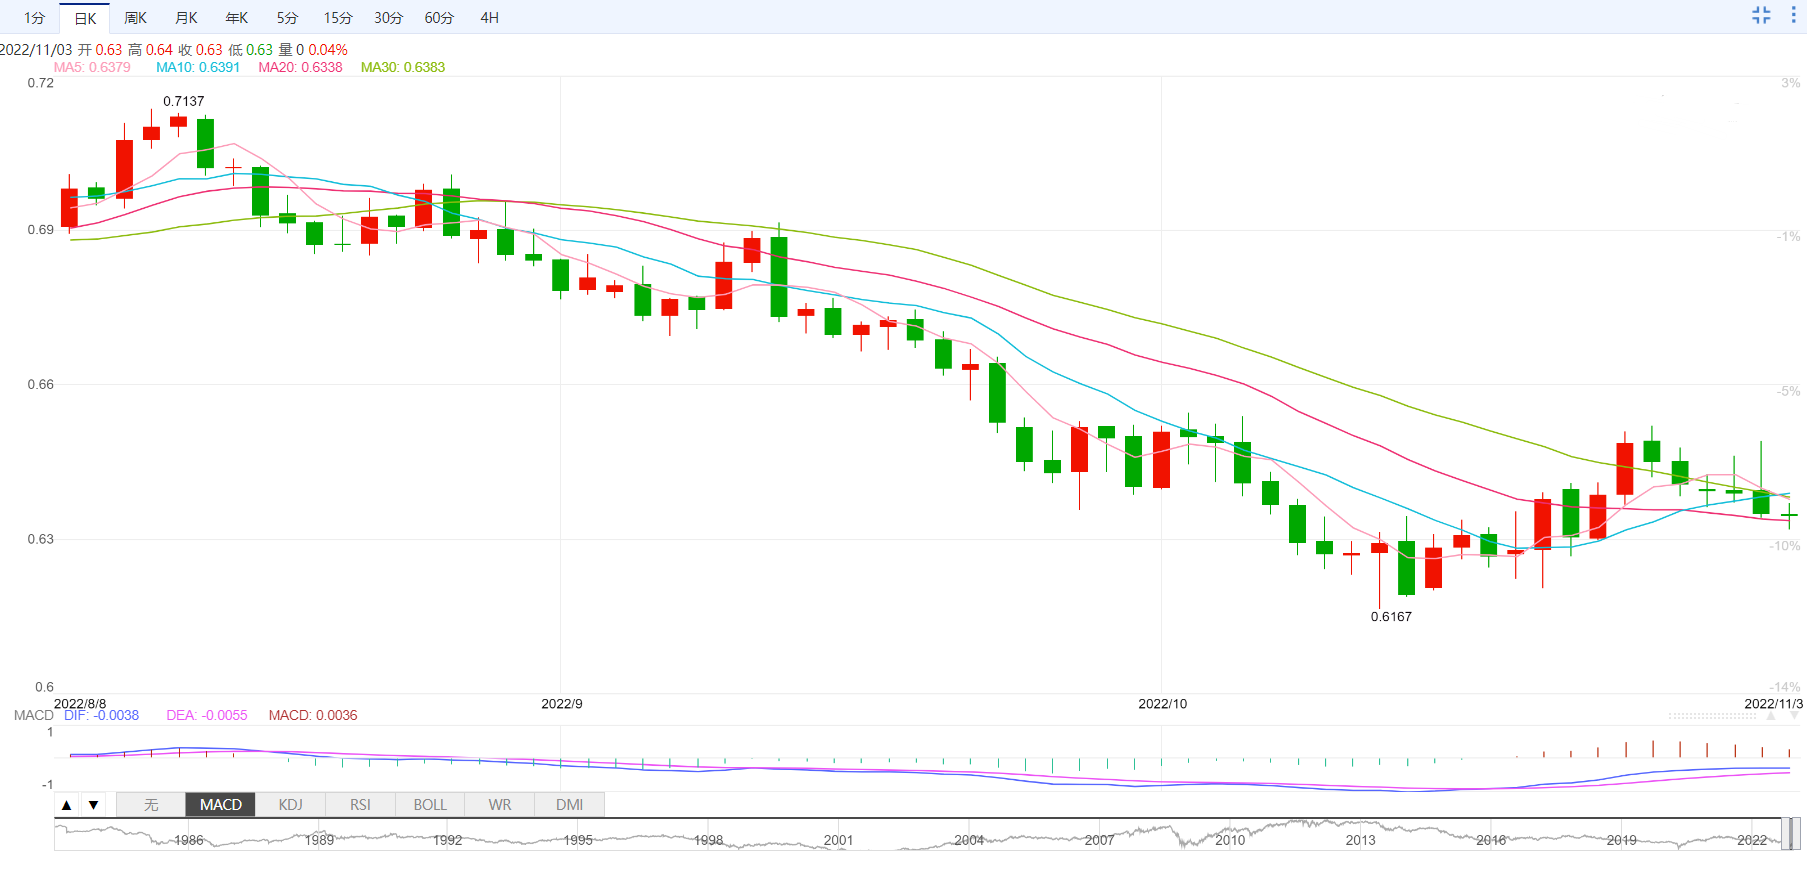Click the 2022/11/3 end date label
Screen dimensions: 1807x873
[x=1774, y=704]
